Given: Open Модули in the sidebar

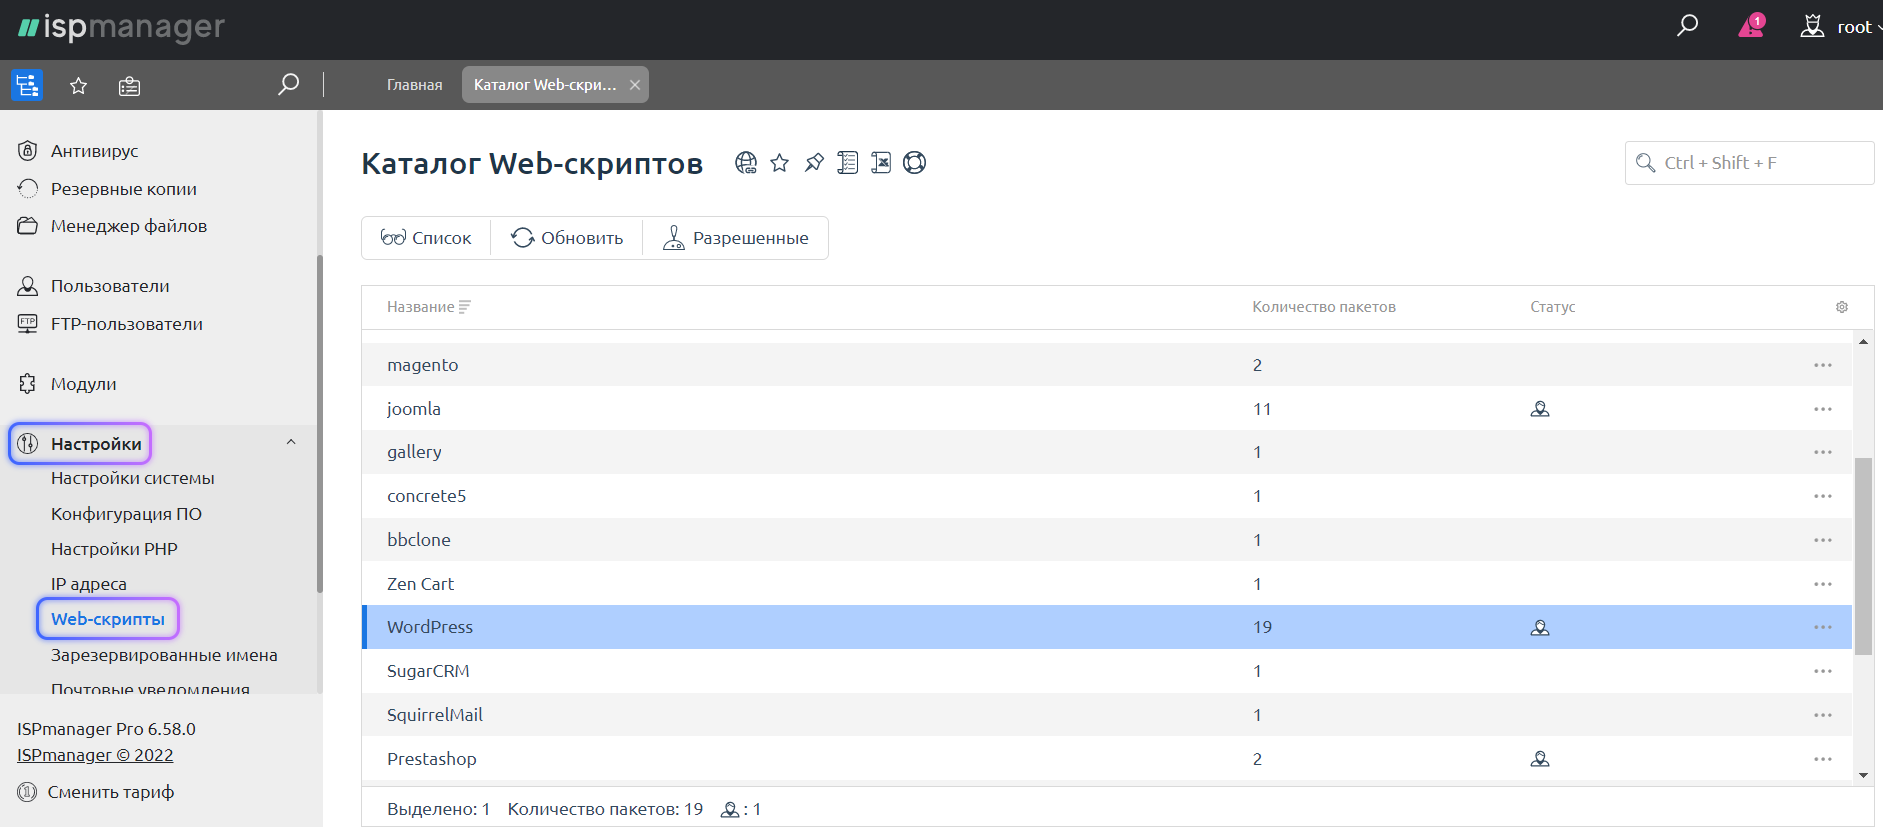Looking at the screenshot, I should pyautogui.click(x=84, y=384).
